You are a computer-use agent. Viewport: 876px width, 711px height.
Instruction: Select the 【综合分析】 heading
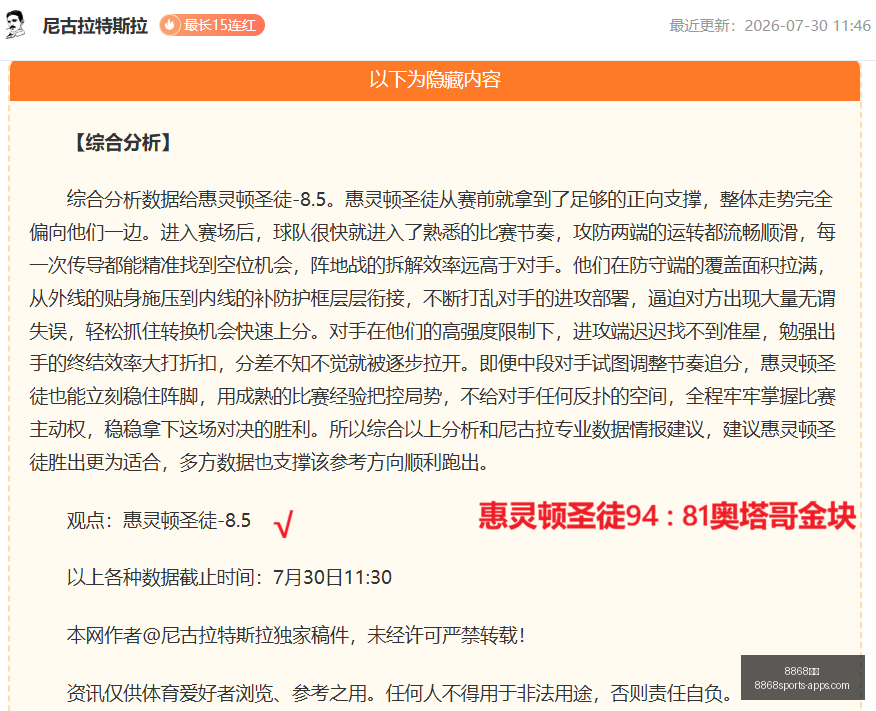122,142
